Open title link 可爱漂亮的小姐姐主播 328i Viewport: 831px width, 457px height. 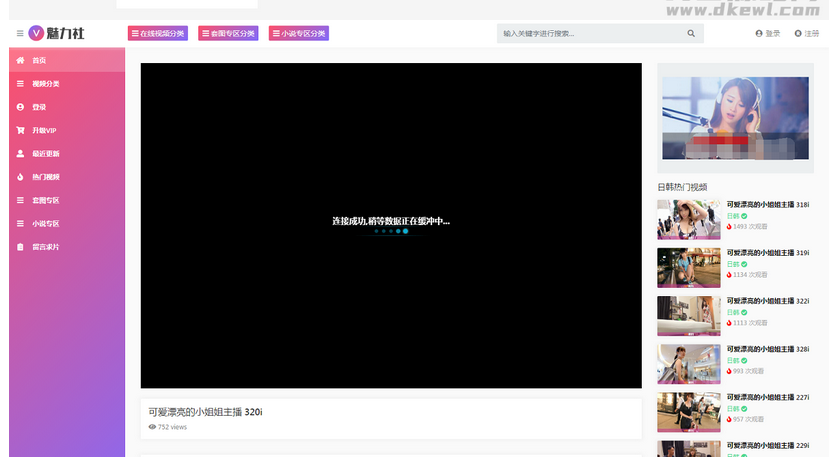point(768,349)
